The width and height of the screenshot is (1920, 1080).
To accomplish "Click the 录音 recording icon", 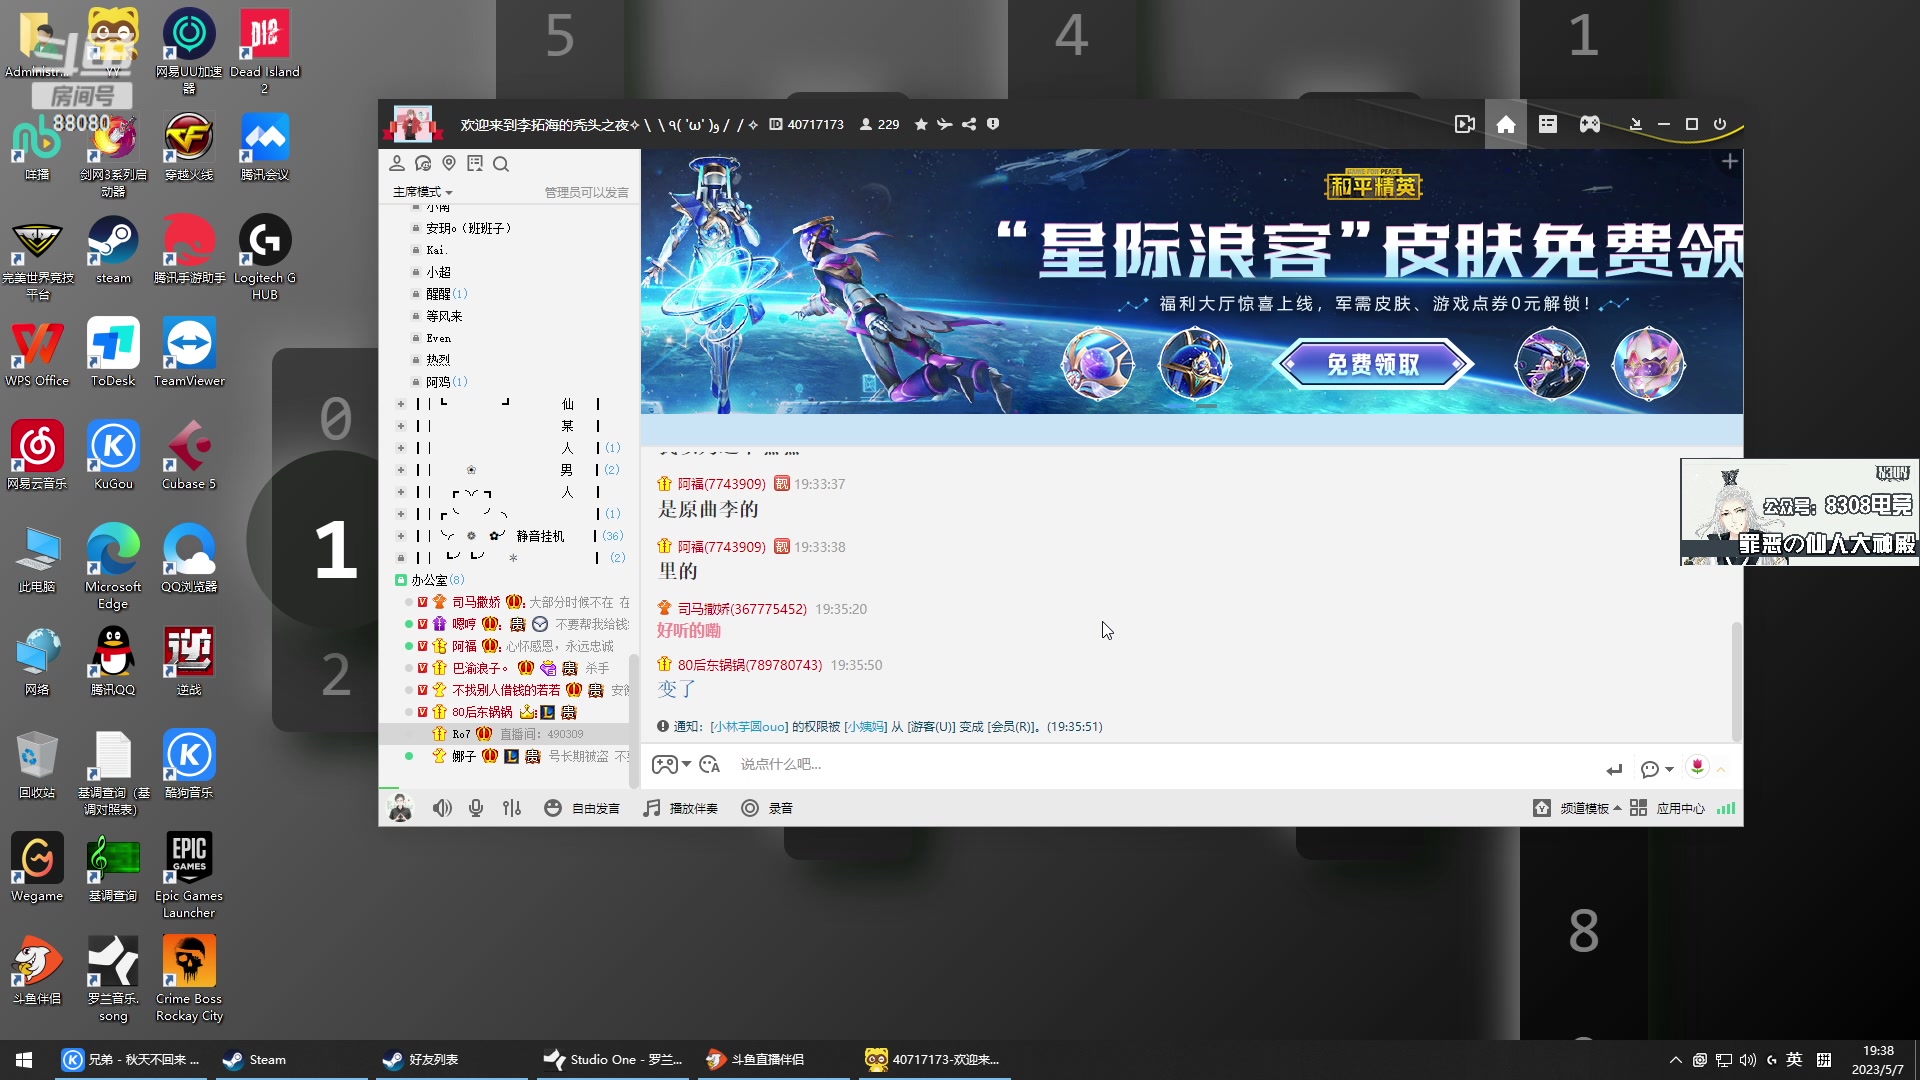I will coord(750,808).
